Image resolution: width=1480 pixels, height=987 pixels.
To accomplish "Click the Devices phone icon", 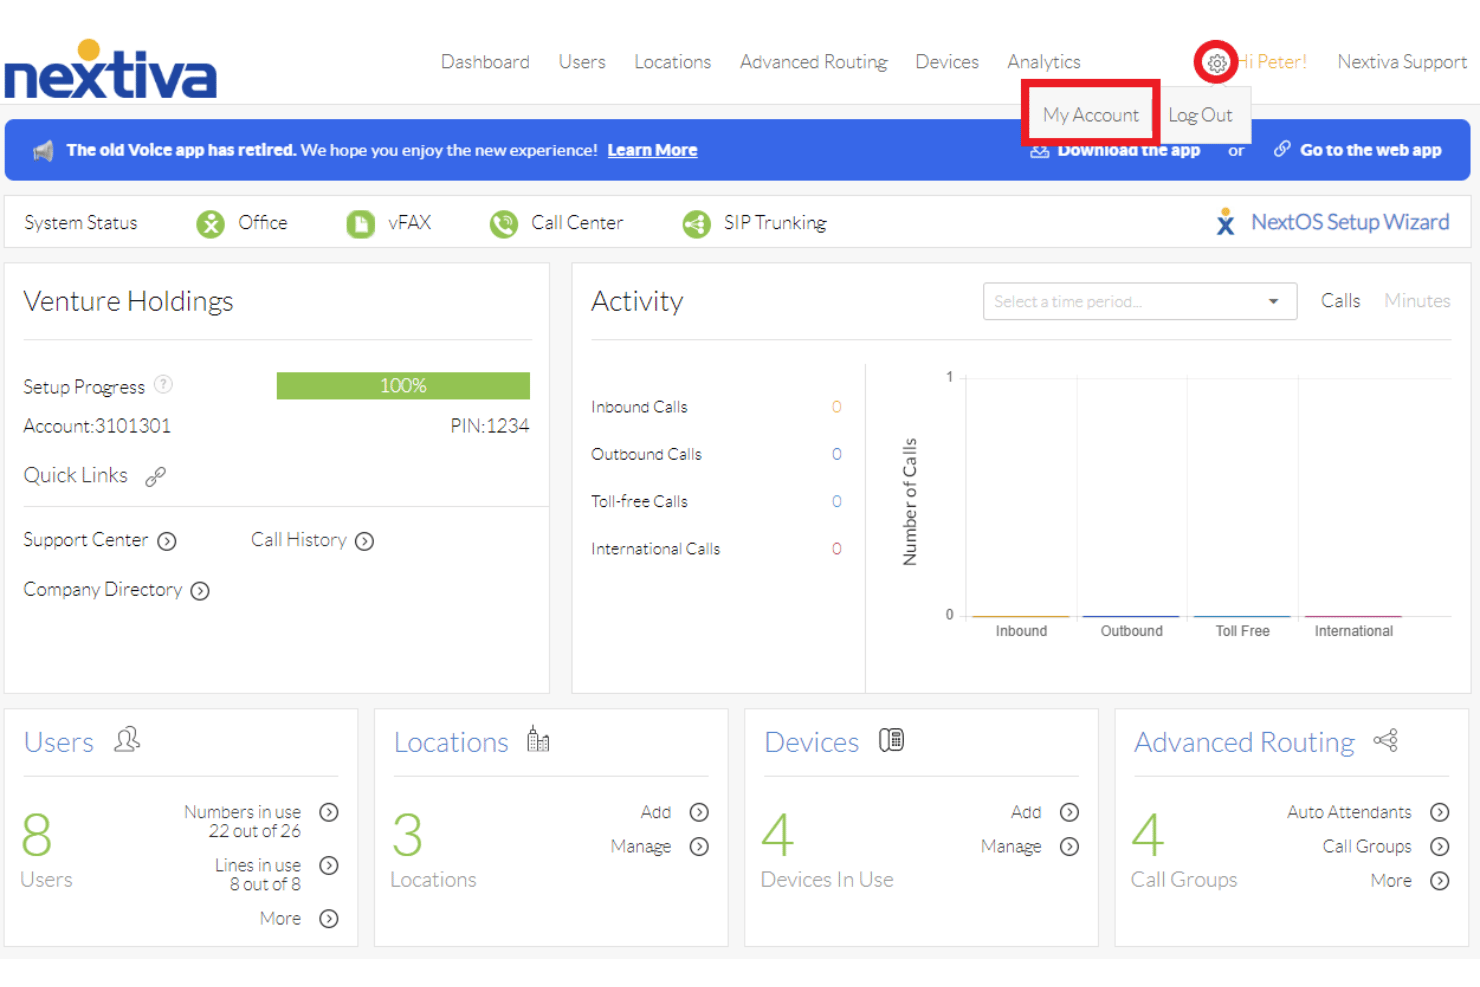I will tap(891, 740).
